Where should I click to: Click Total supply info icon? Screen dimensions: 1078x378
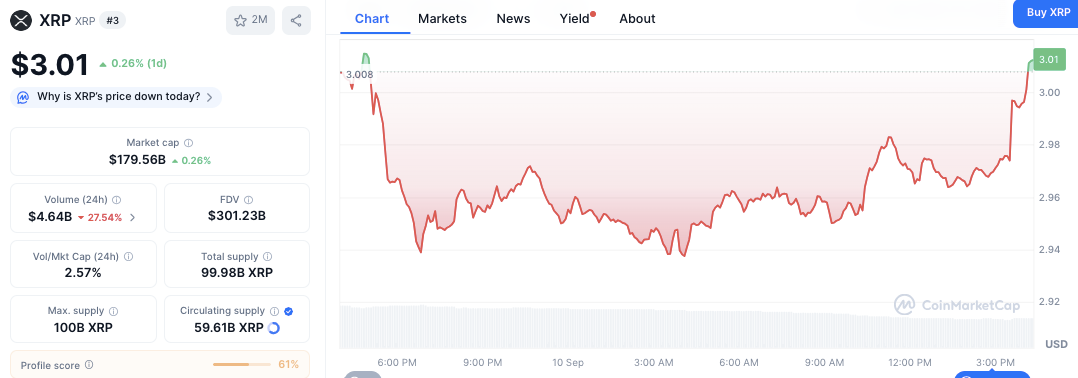coord(267,256)
